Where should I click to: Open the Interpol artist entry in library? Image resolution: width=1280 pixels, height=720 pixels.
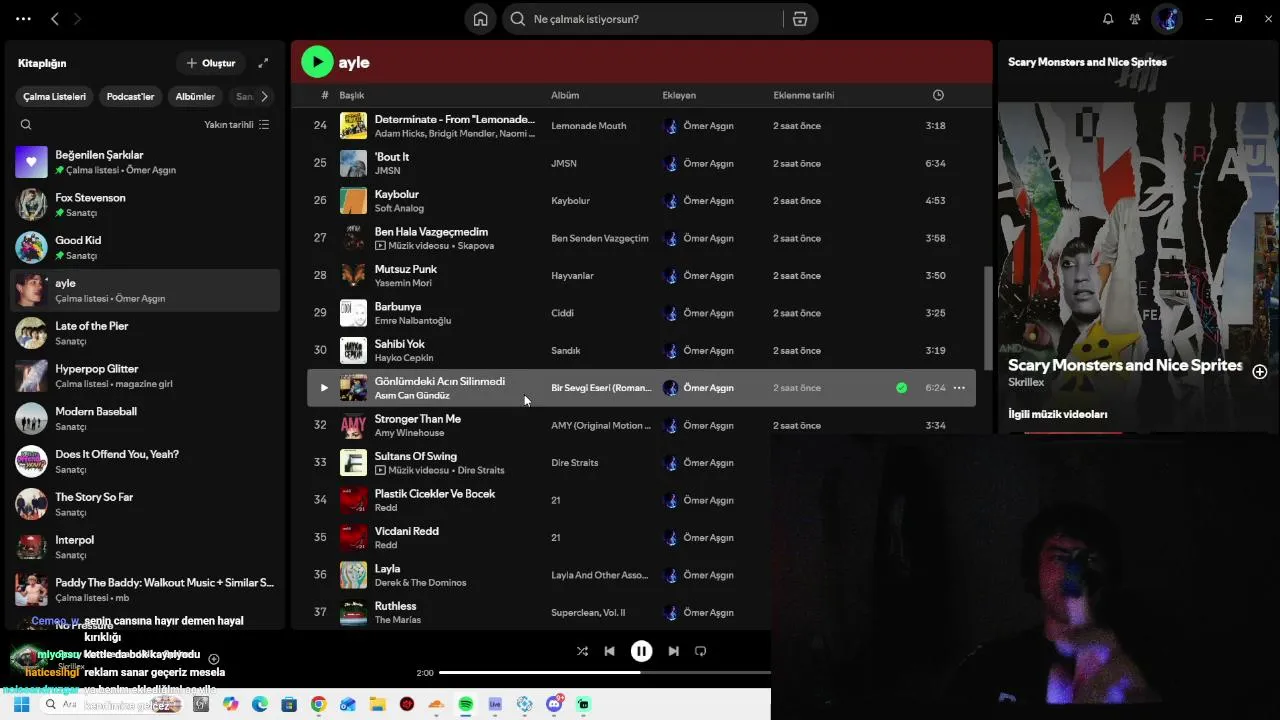pos(145,547)
